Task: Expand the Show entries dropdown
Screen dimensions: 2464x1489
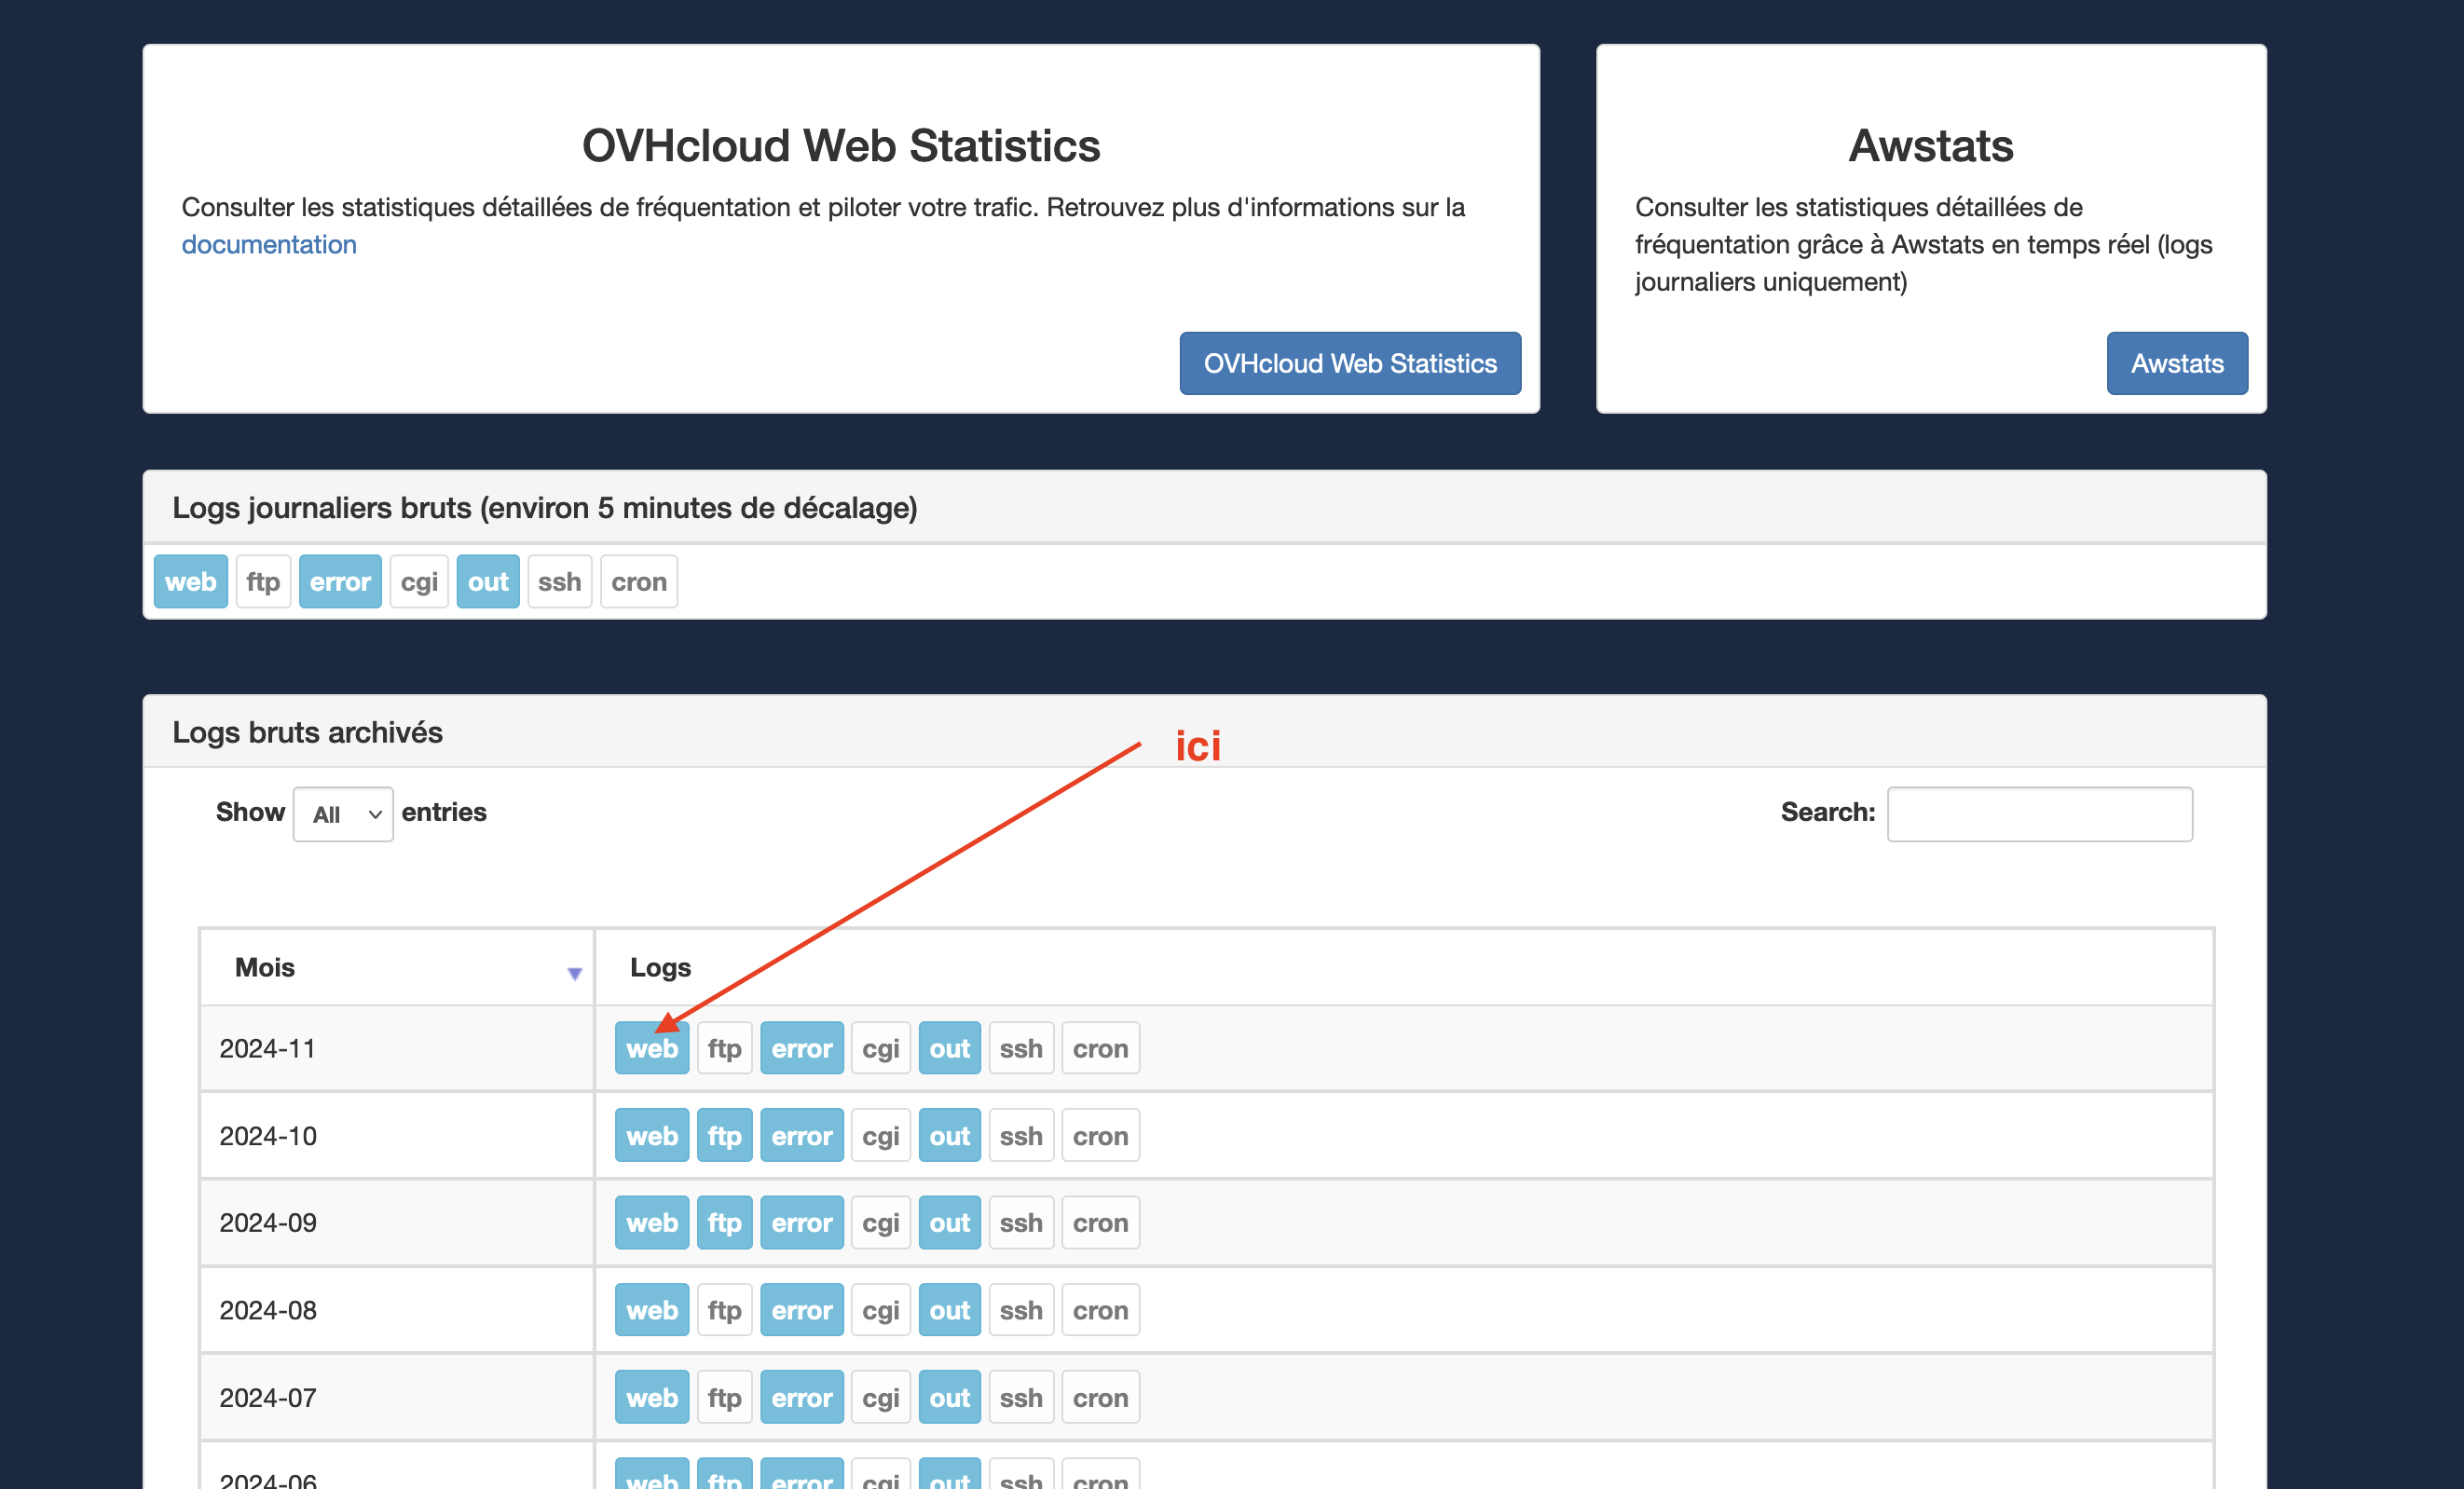Action: (343, 814)
